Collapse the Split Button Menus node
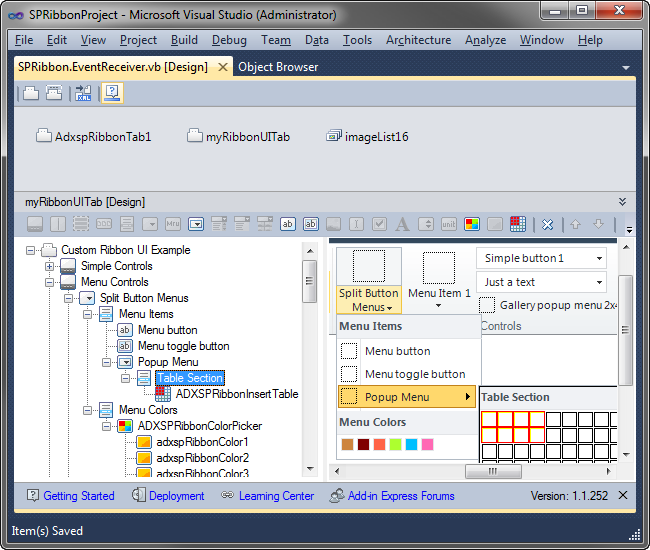 [x=68, y=298]
